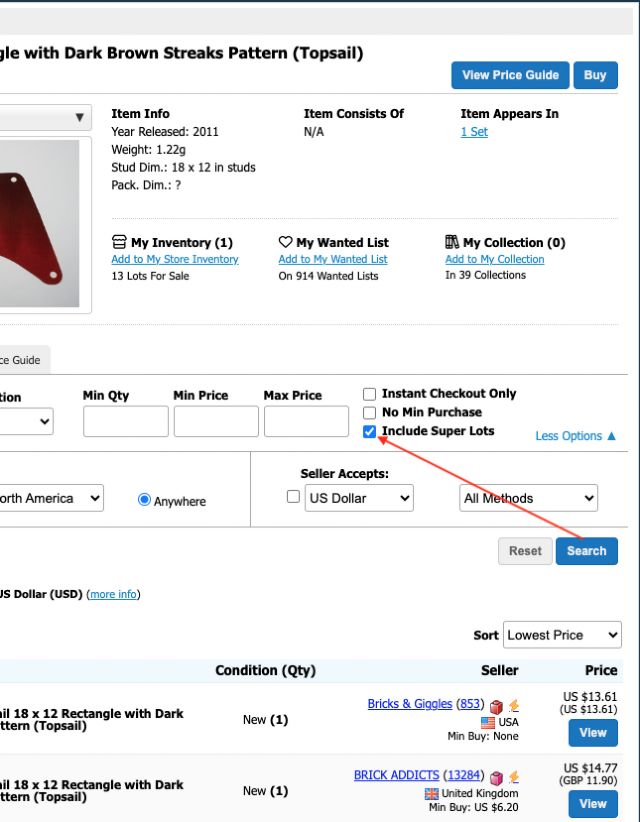
Task: Click the View Price Guide button
Action: (509, 75)
